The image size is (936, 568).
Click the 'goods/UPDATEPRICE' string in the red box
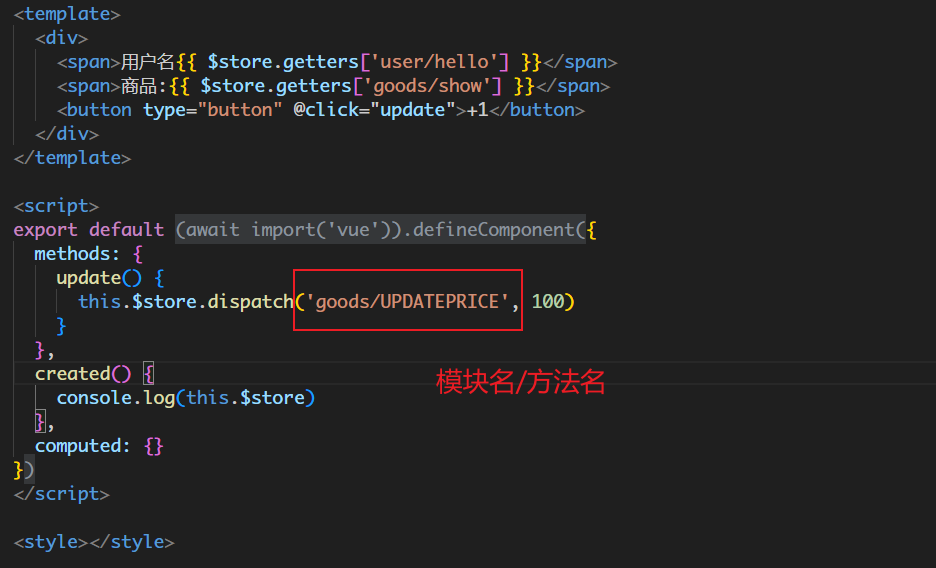[x=407, y=301]
